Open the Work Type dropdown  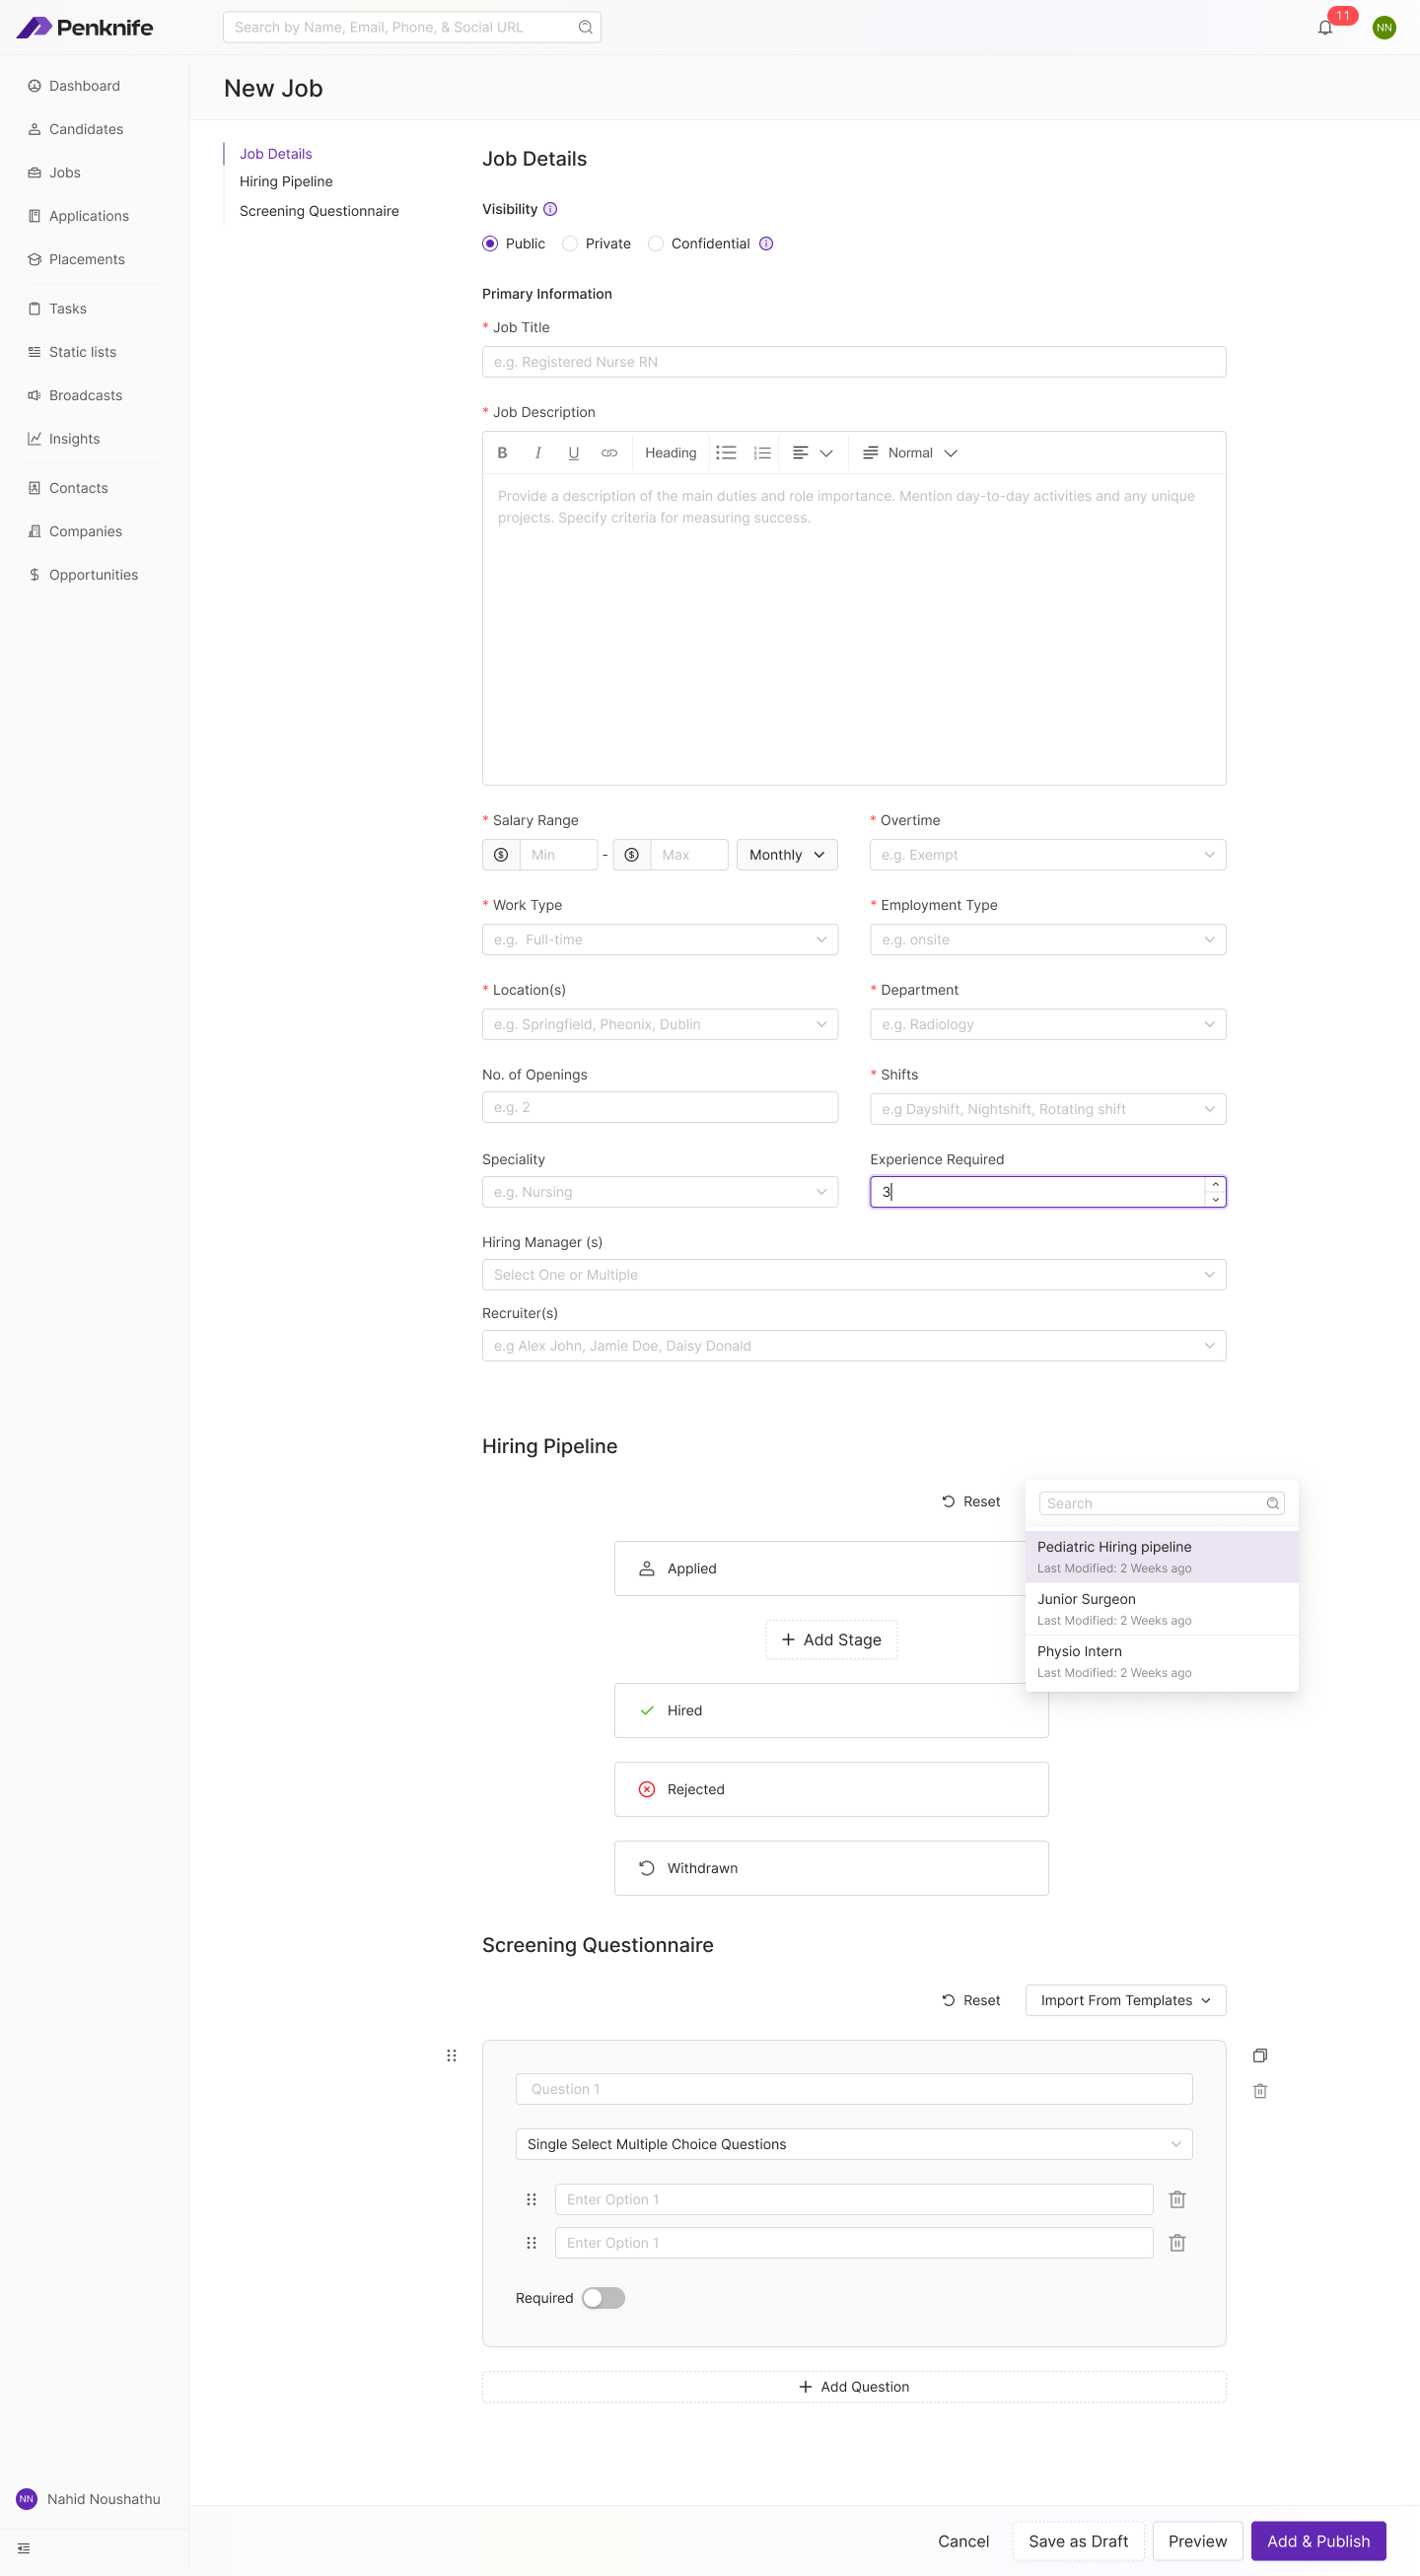point(660,940)
